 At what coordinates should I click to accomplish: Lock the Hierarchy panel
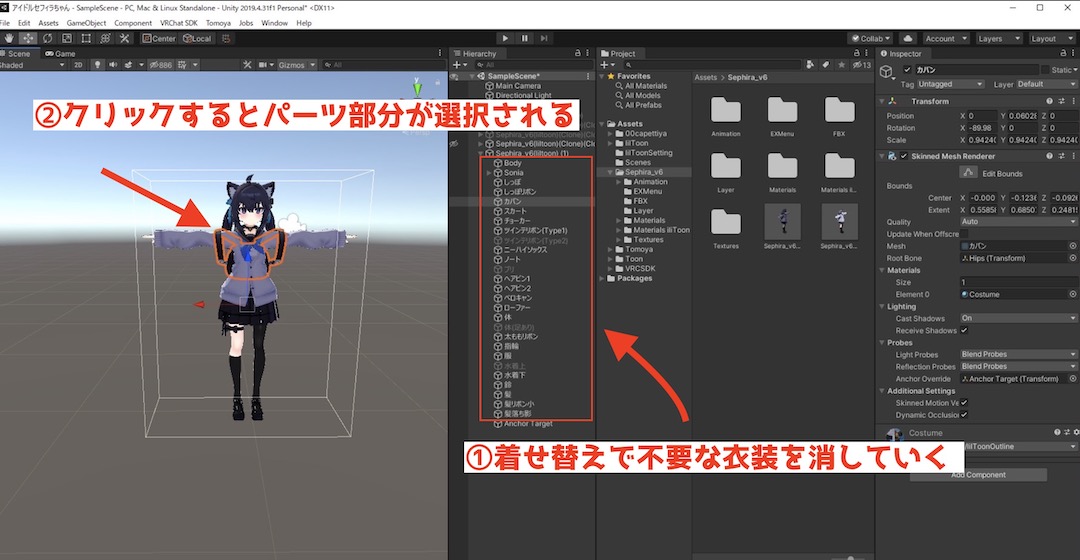pos(577,53)
